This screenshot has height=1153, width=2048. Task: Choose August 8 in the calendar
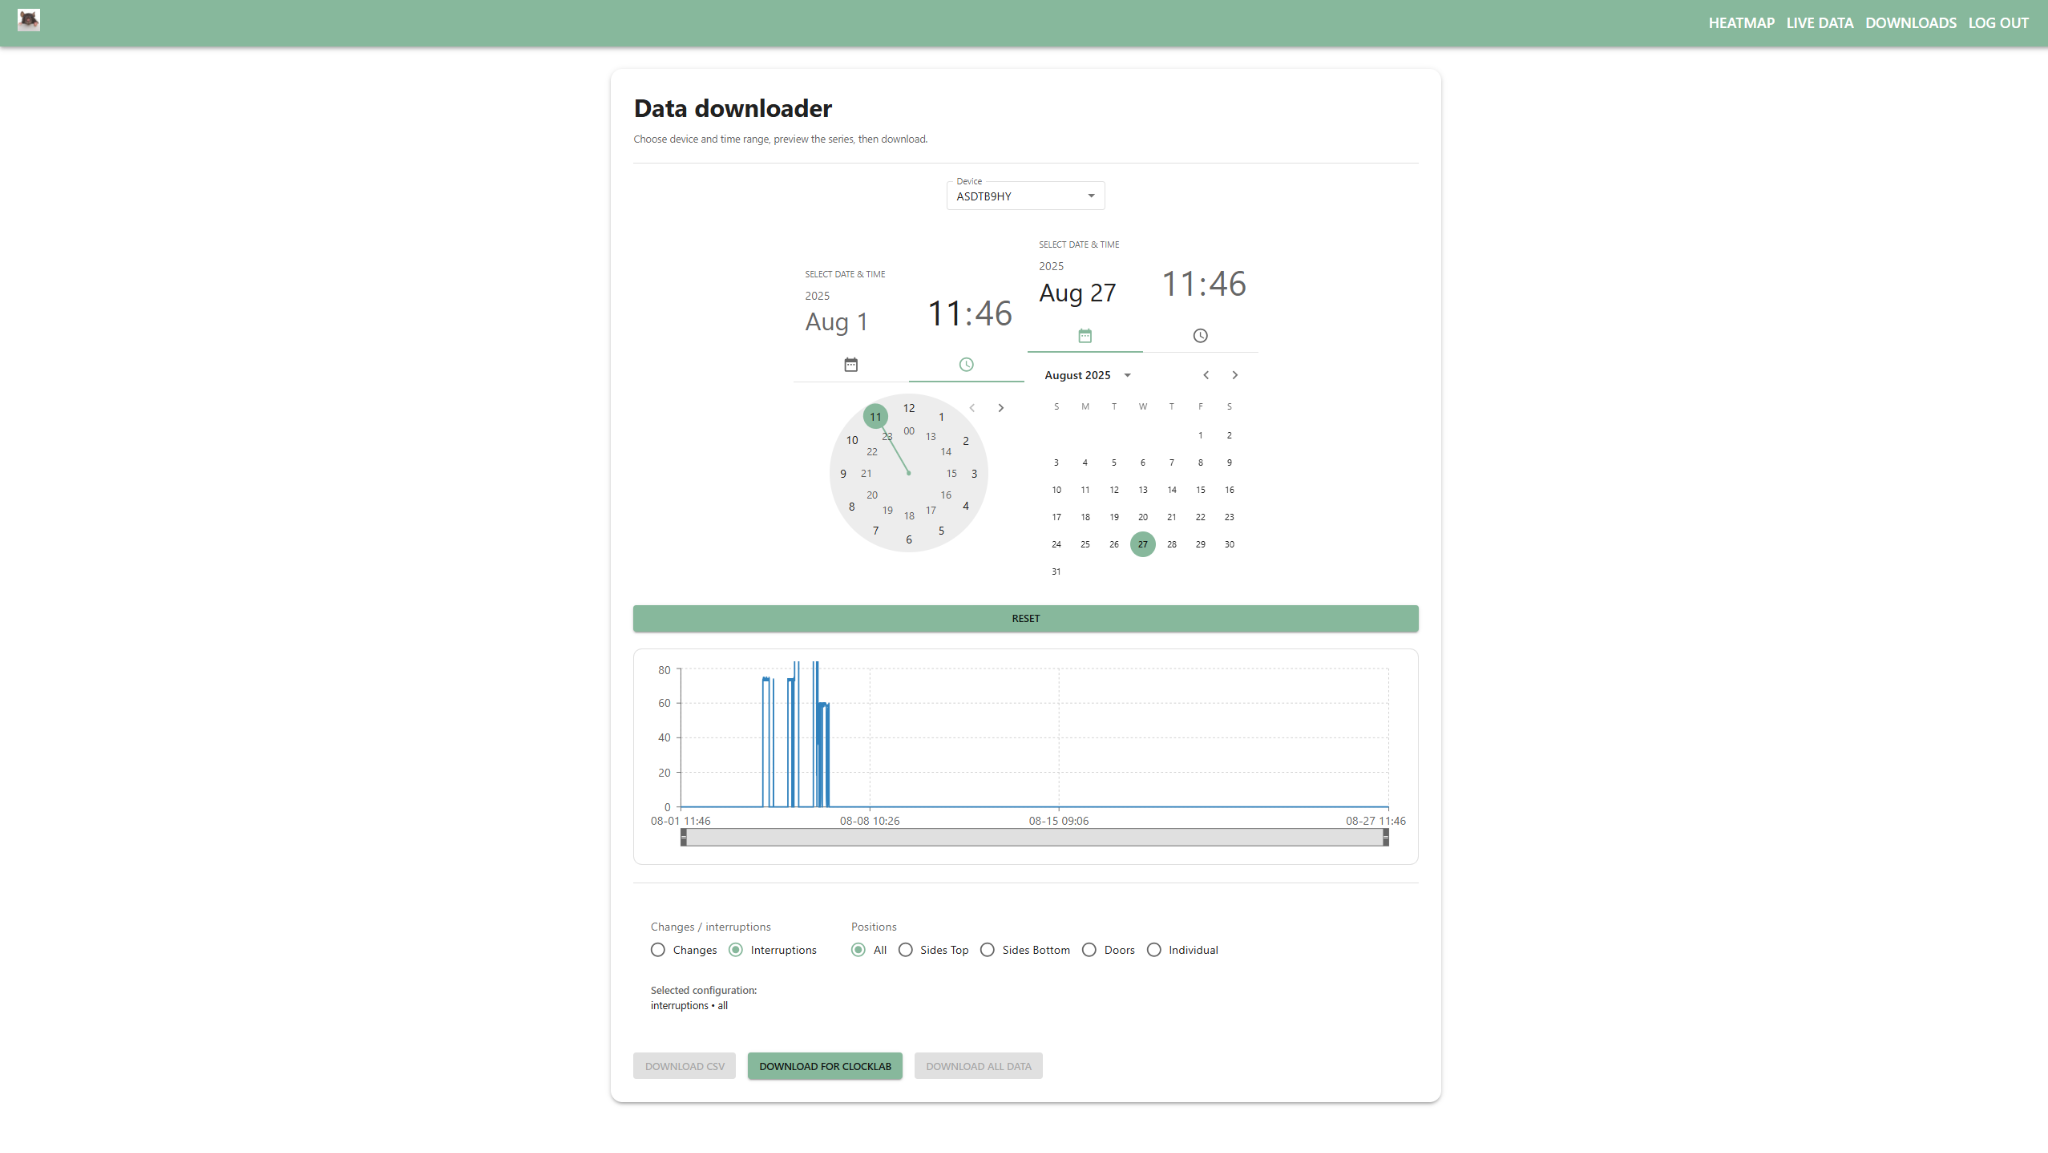[1200, 463]
